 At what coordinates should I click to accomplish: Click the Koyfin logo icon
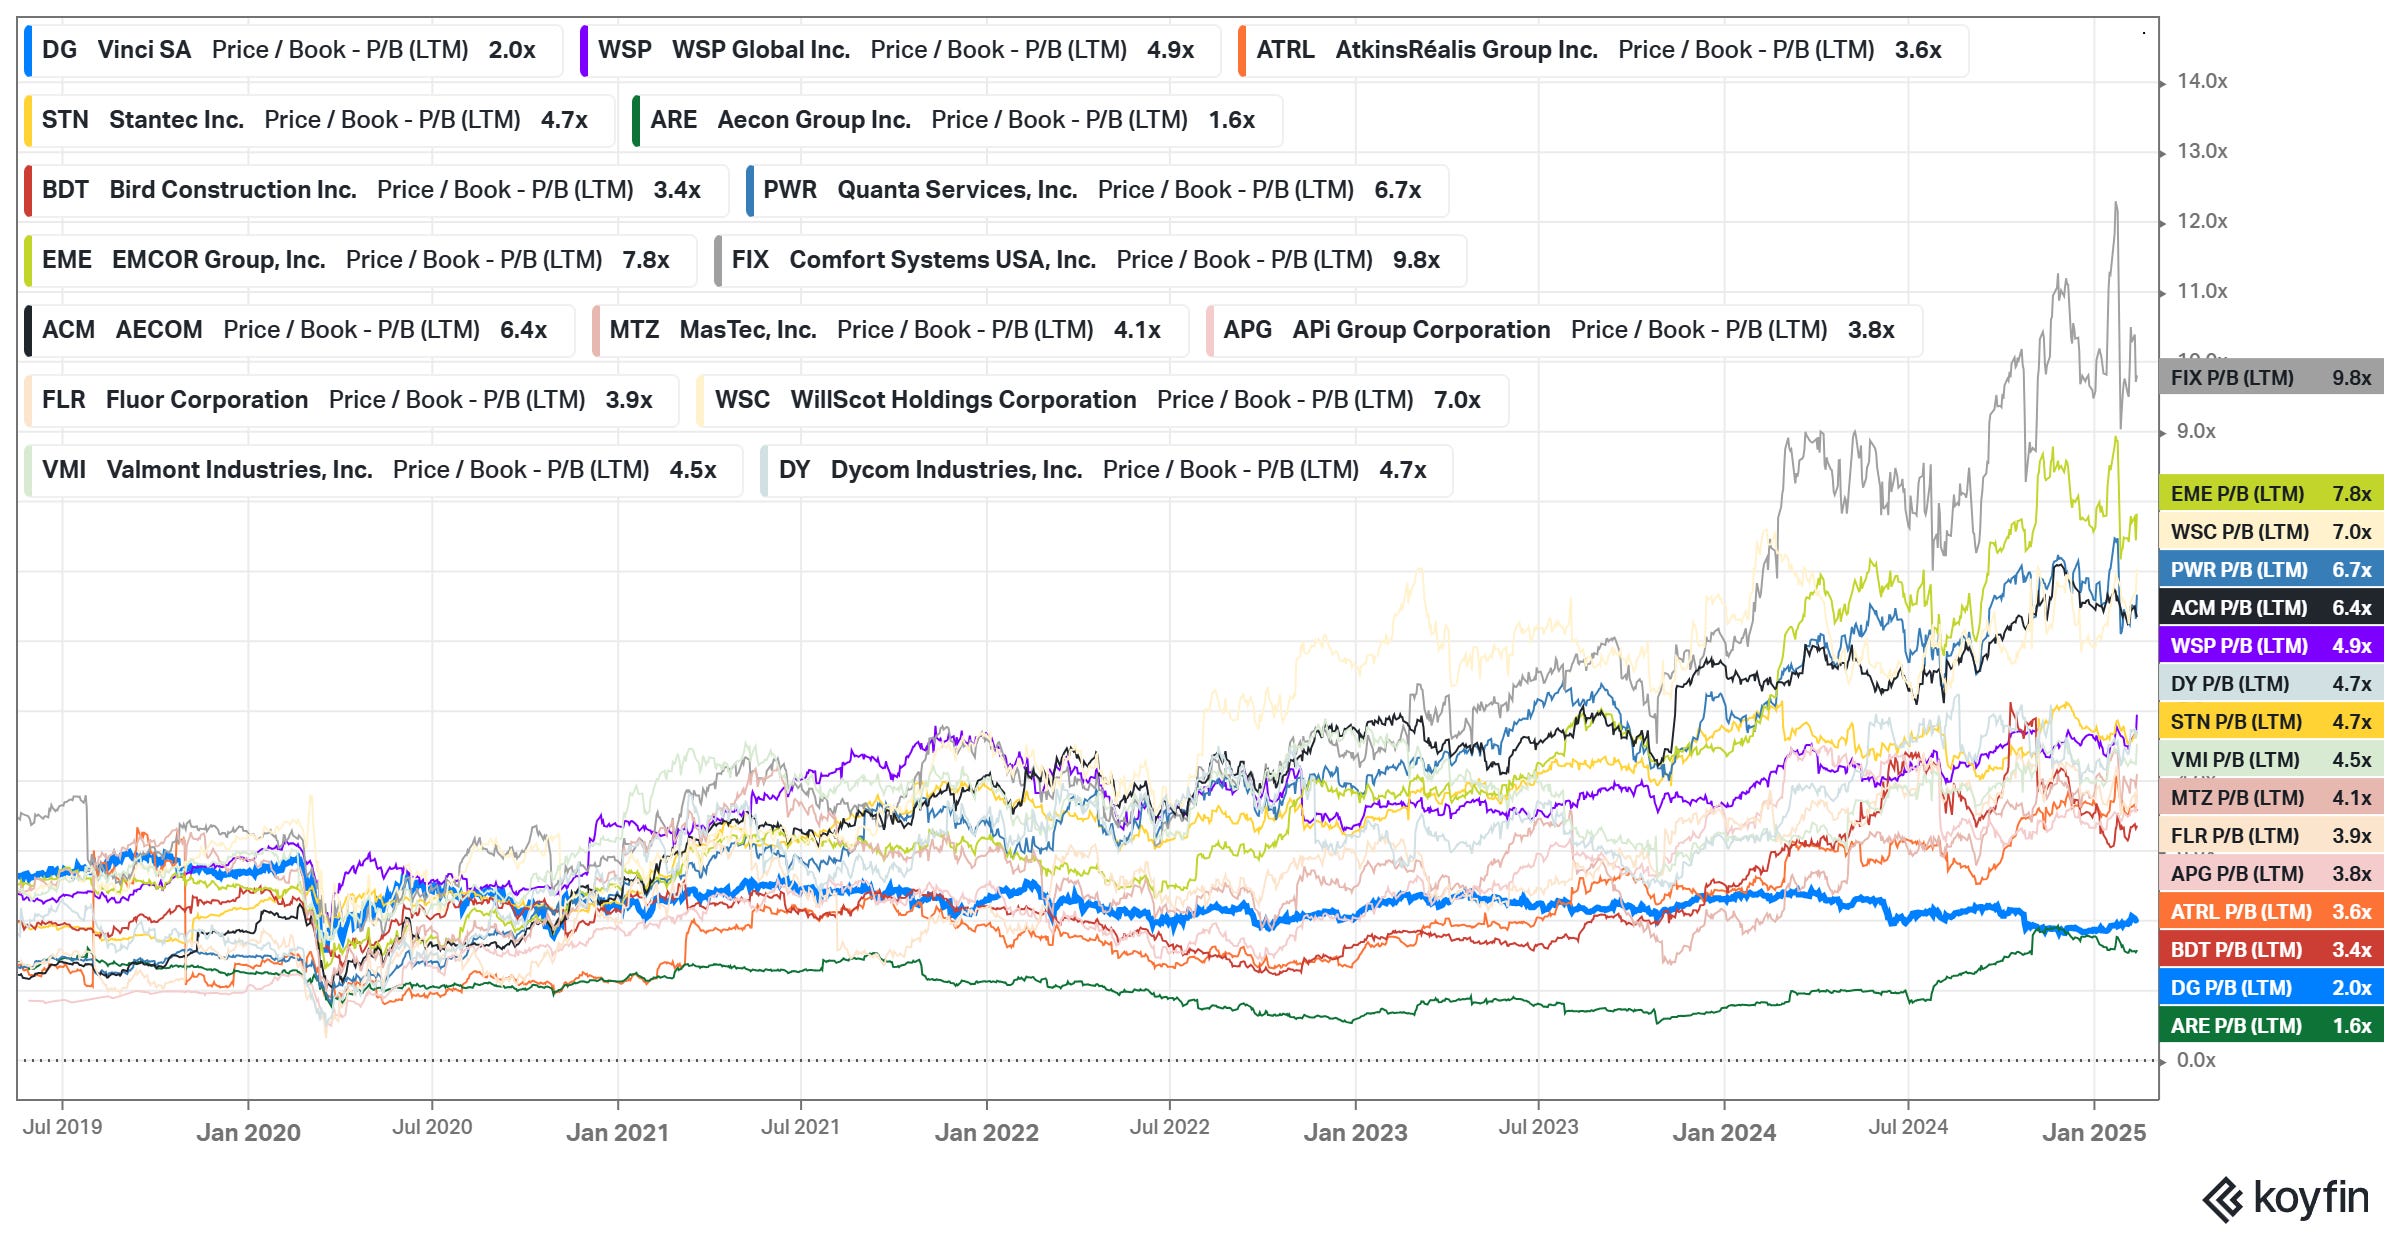coord(2224,1199)
